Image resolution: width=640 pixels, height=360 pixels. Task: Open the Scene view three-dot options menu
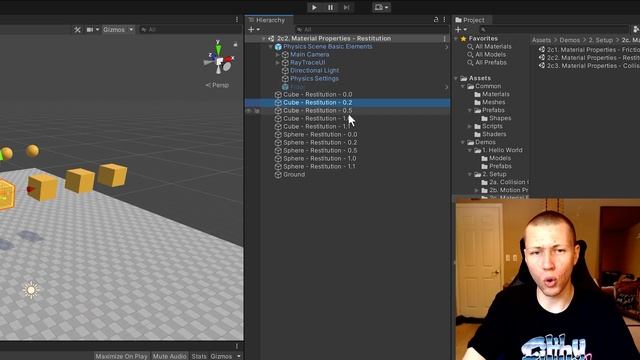tap(237, 20)
